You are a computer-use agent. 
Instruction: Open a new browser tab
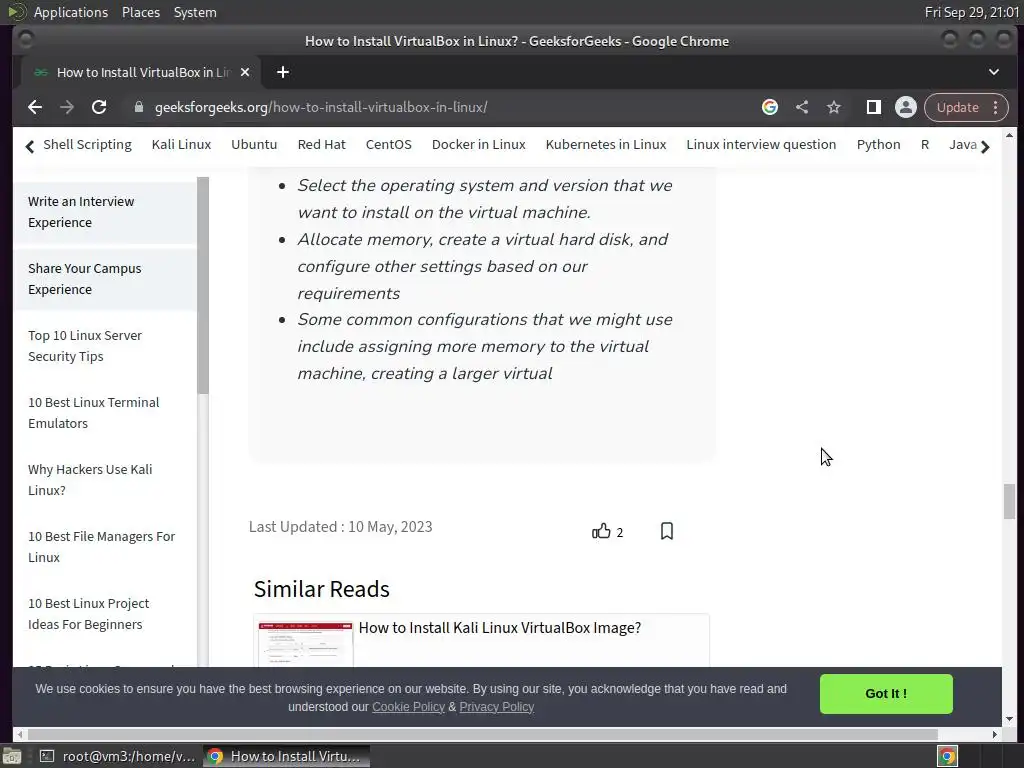(283, 72)
